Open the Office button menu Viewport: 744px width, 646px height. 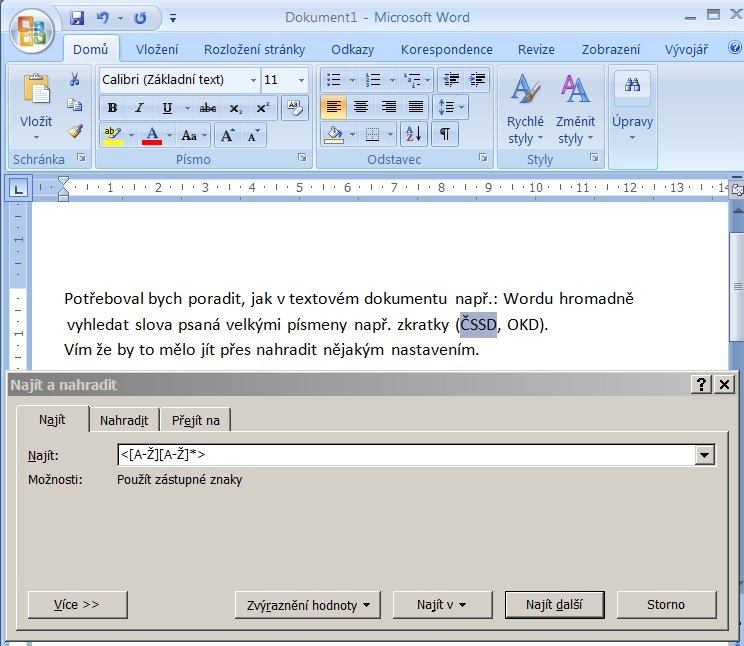tap(32, 31)
